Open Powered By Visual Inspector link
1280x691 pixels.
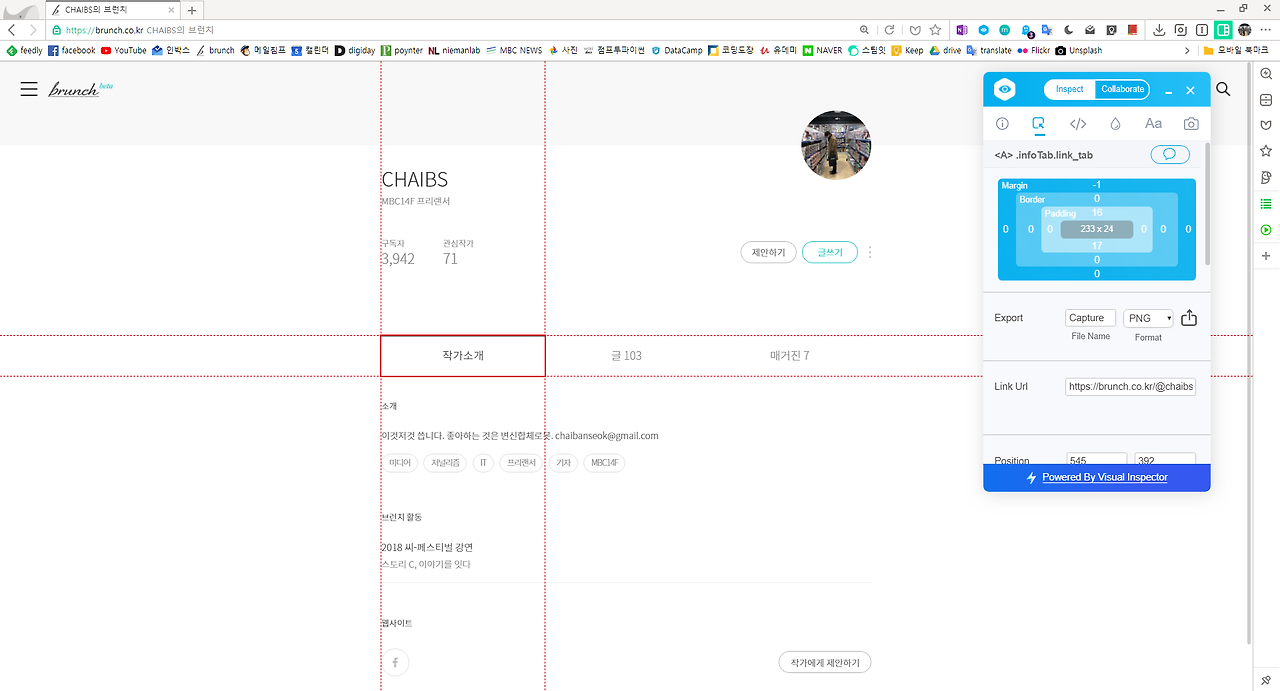1105,477
